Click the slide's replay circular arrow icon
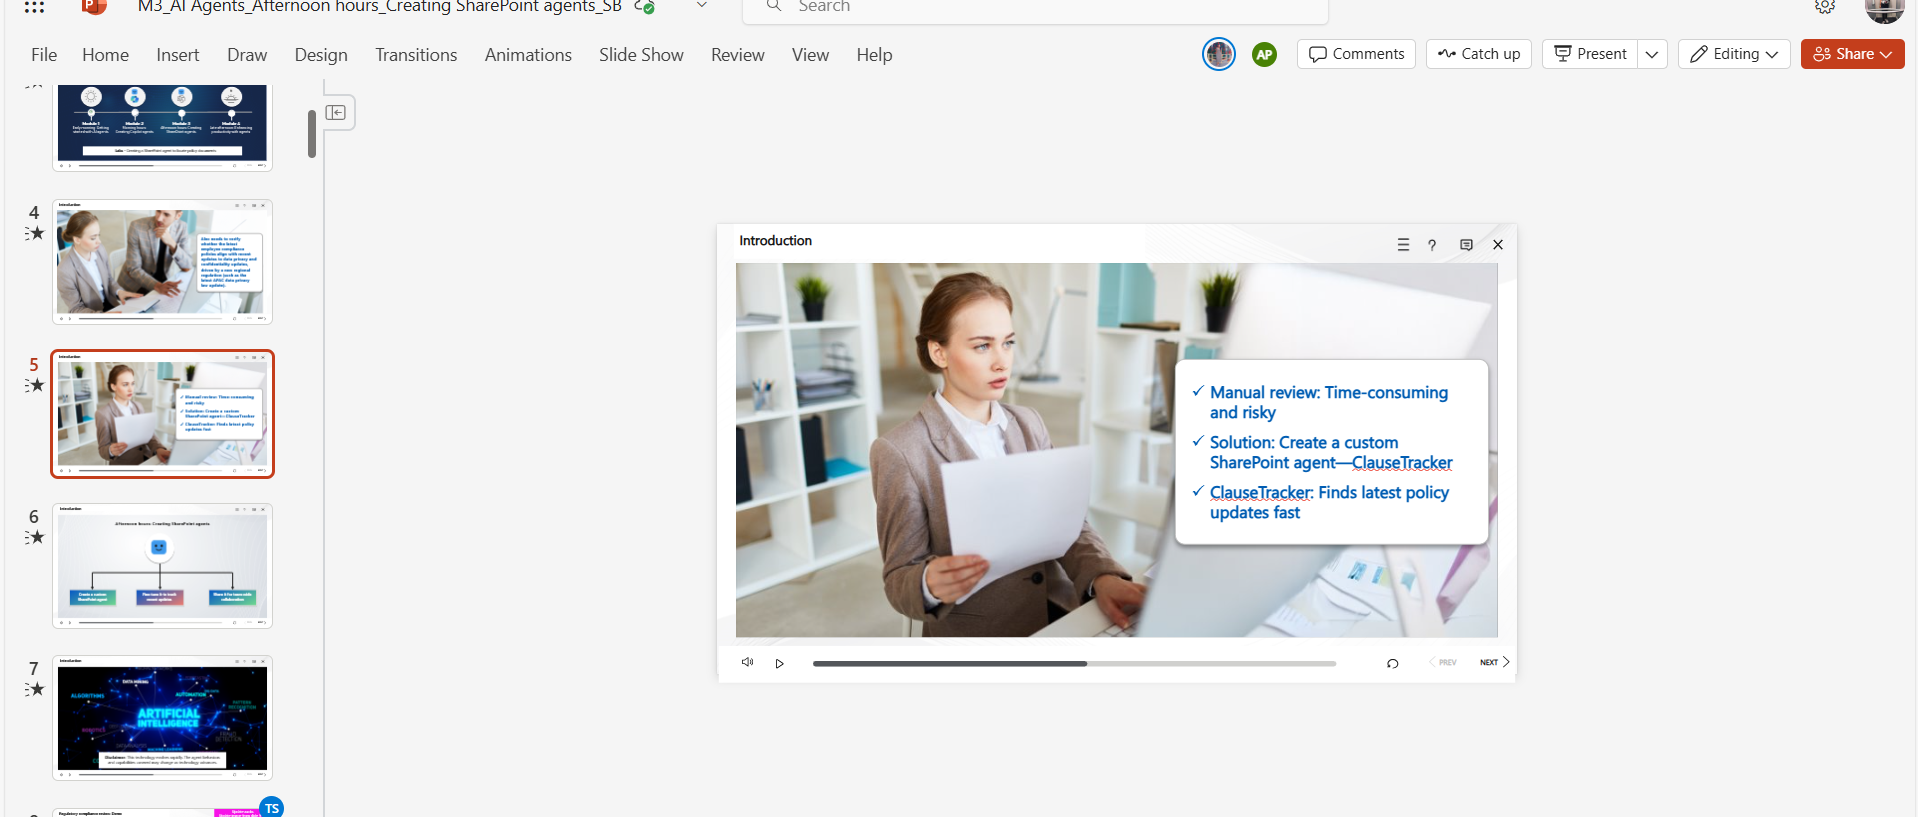This screenshot has height=817, width=1918. [x=1392, y=663]
